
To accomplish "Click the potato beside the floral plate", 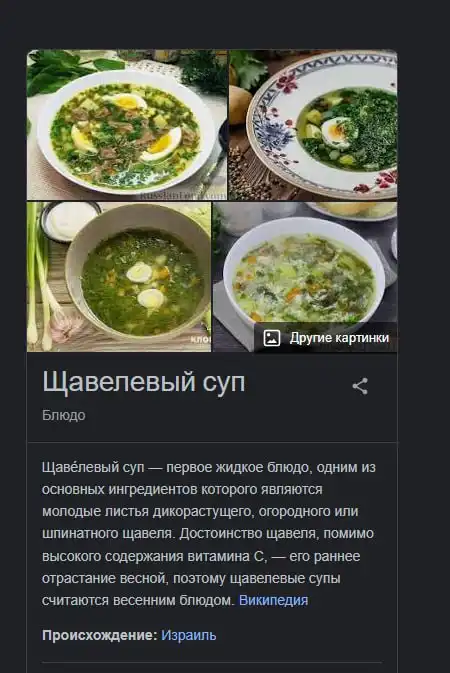I will [x=238, y=104].
